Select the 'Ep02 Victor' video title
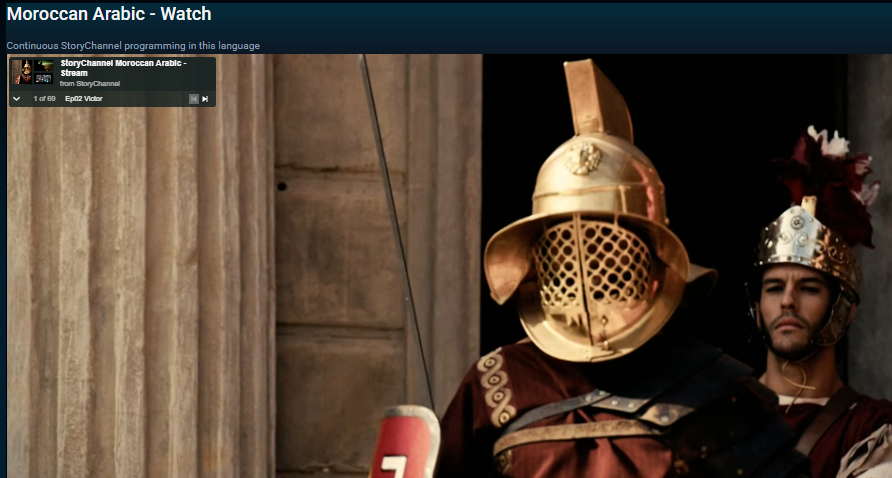 point(84,98)
